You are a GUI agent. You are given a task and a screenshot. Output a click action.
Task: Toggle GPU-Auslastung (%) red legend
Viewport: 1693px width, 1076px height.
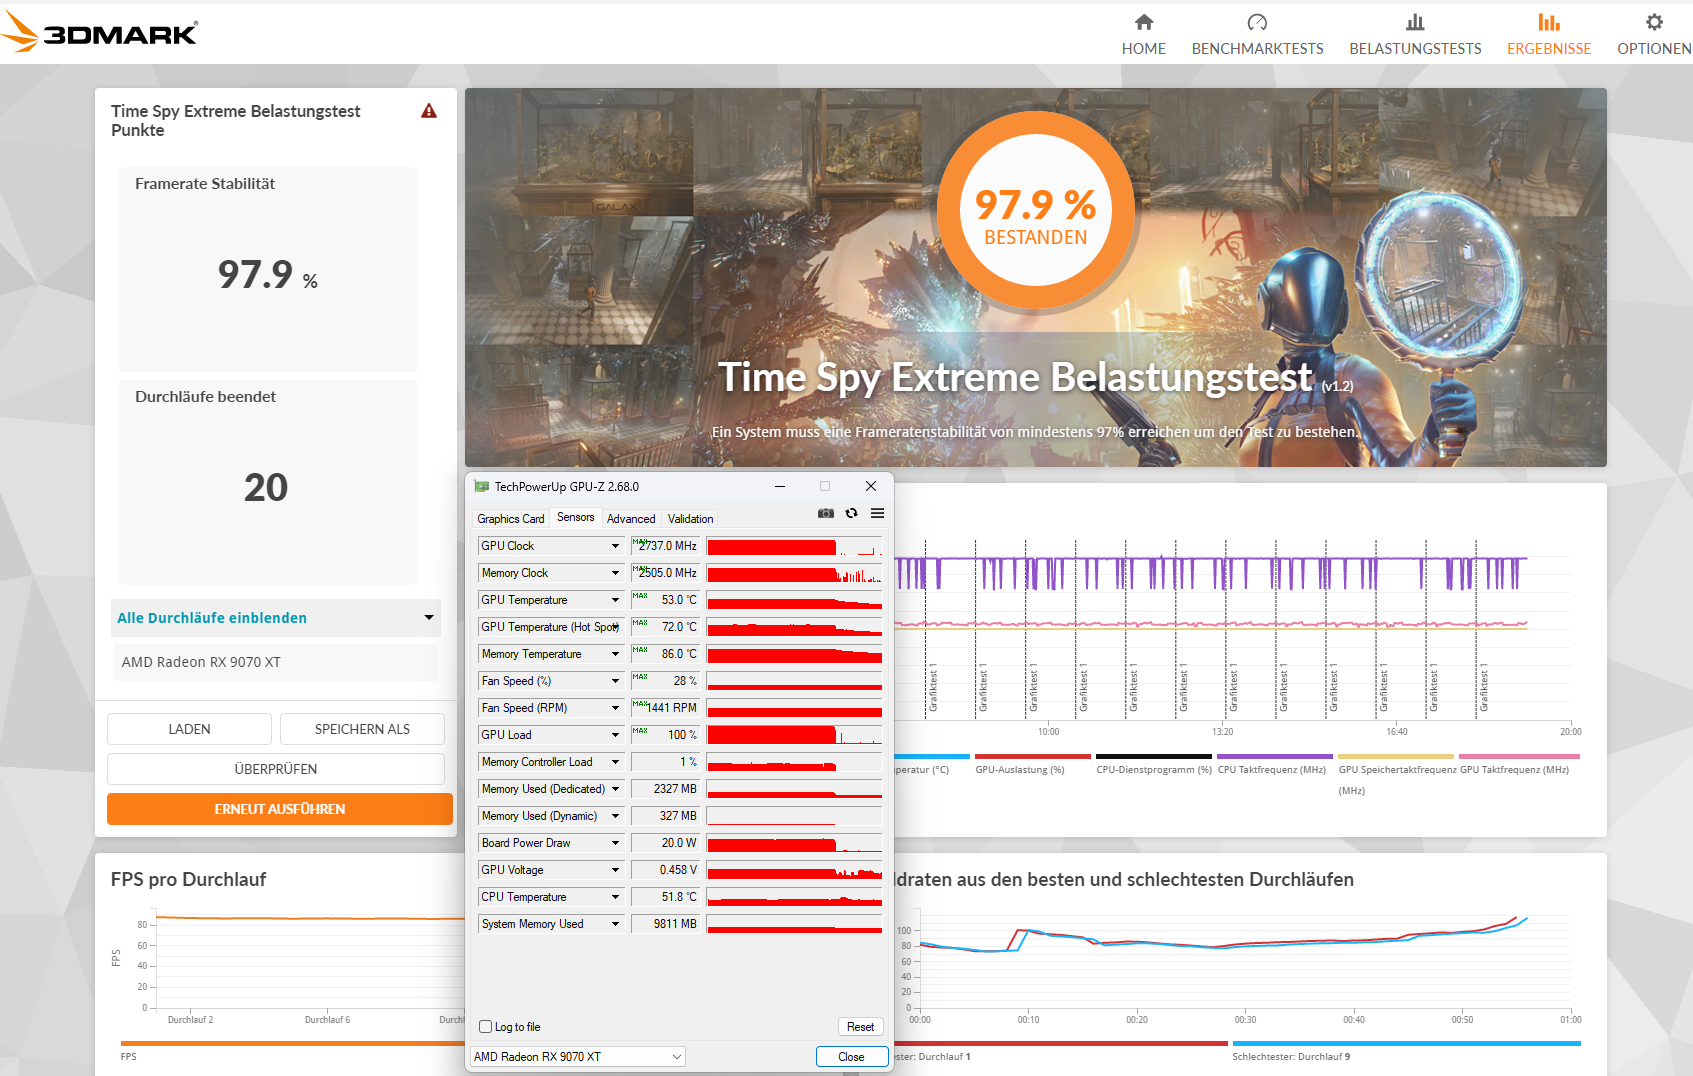(1031, 765)
